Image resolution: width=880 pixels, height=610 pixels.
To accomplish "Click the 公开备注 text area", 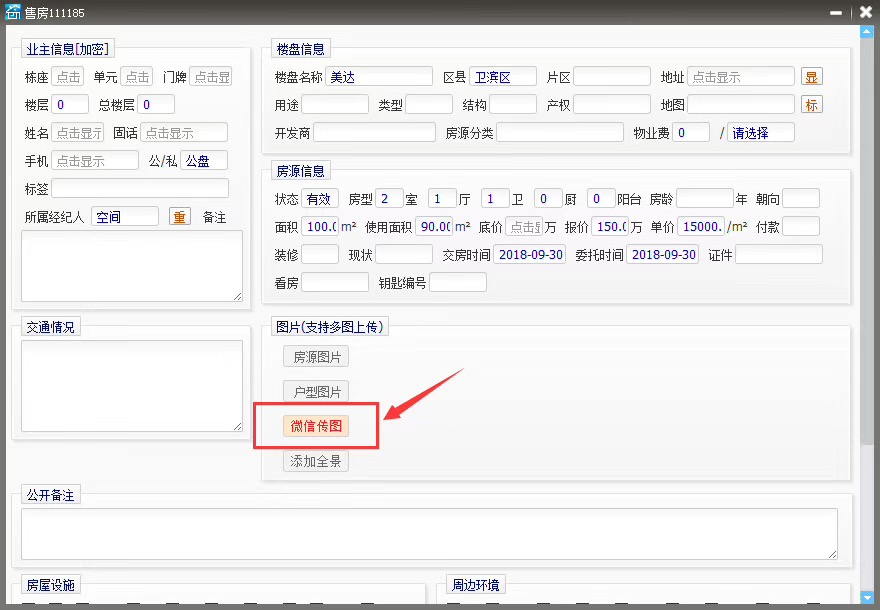I will coord(429,534).
